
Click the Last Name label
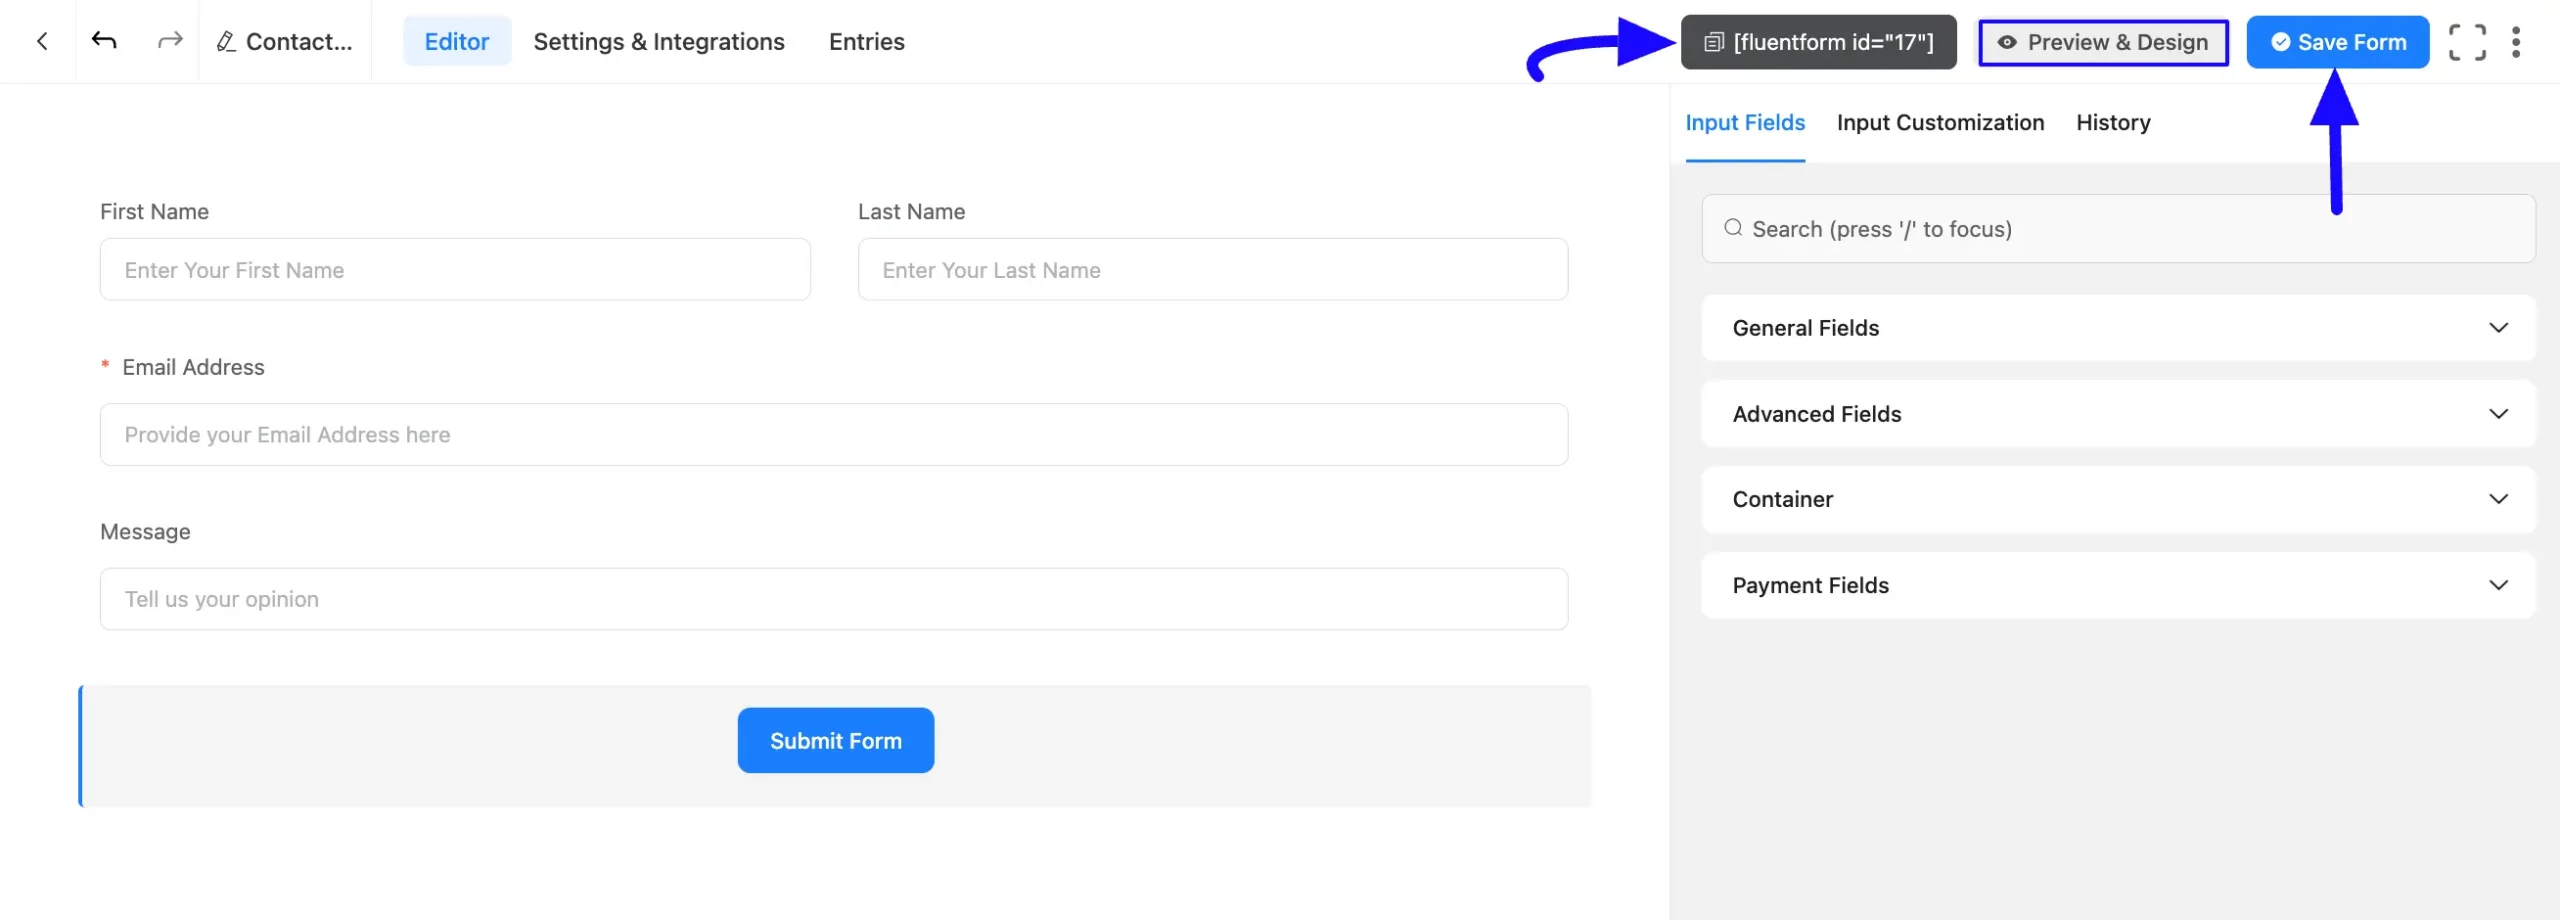[x=911, y=212]
